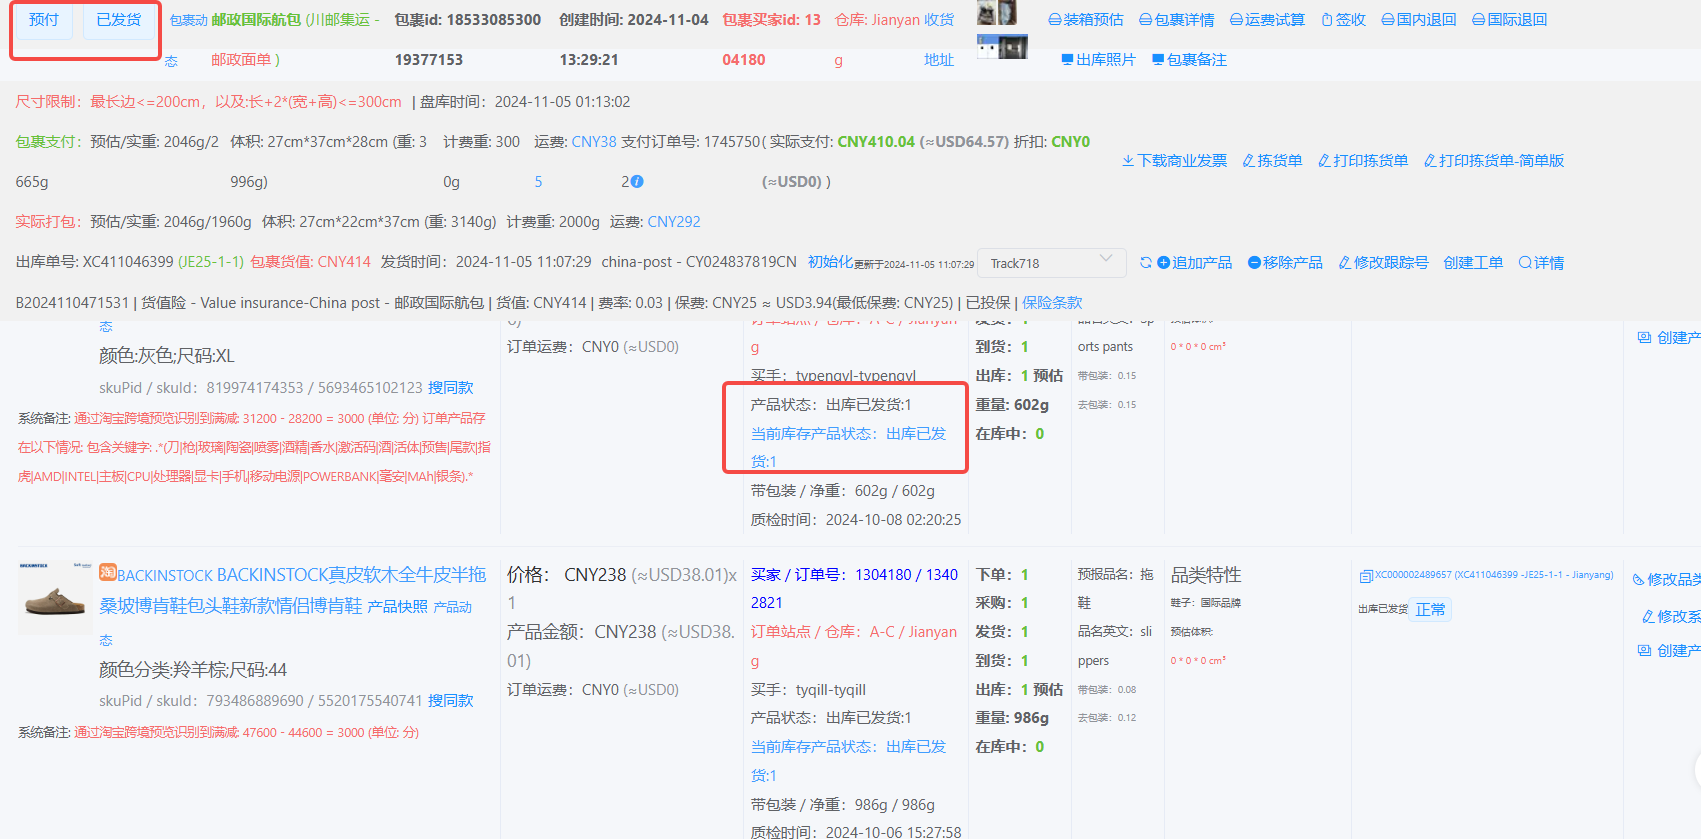
Task: Click the copy icon before XC000002489657
Action: coord(1366,576)
